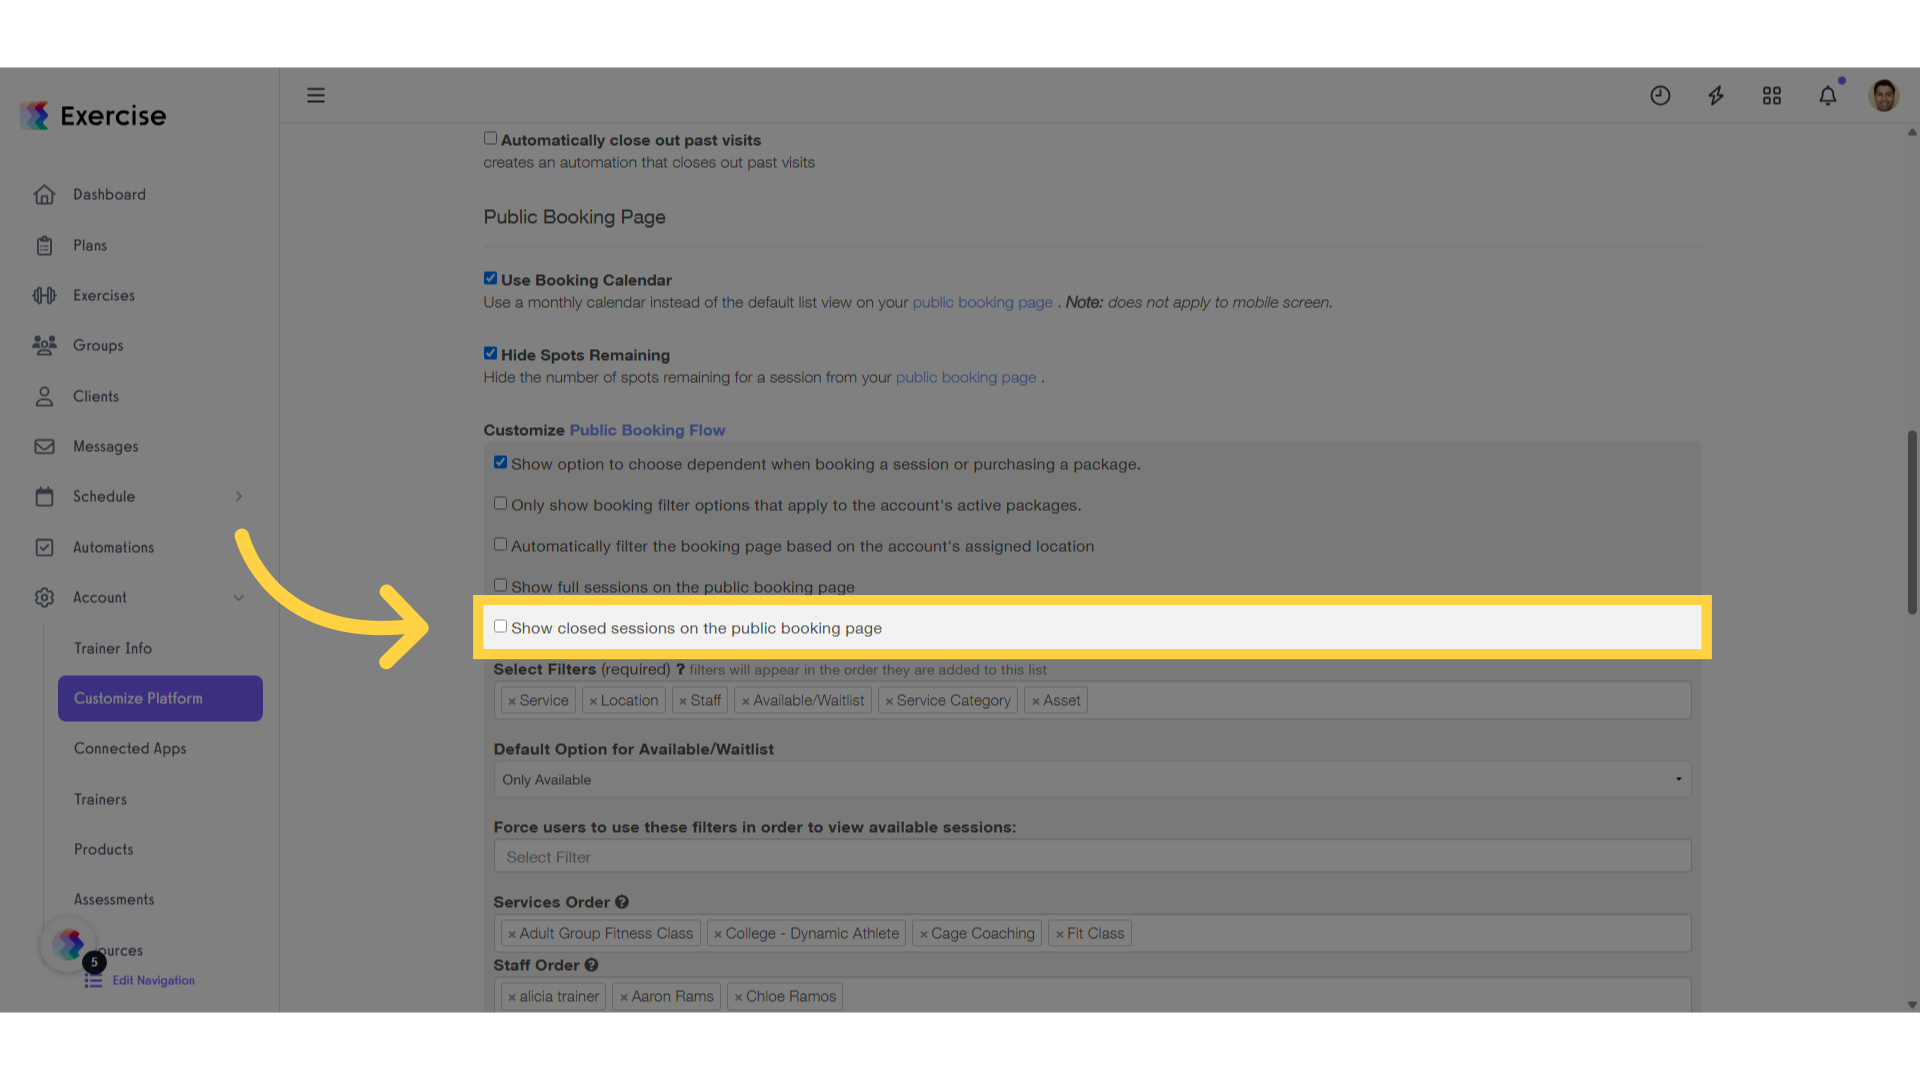Open the Public Booking Flow link
The width and height of the screenshot is (1920, 1080).
tap(647, 431)
